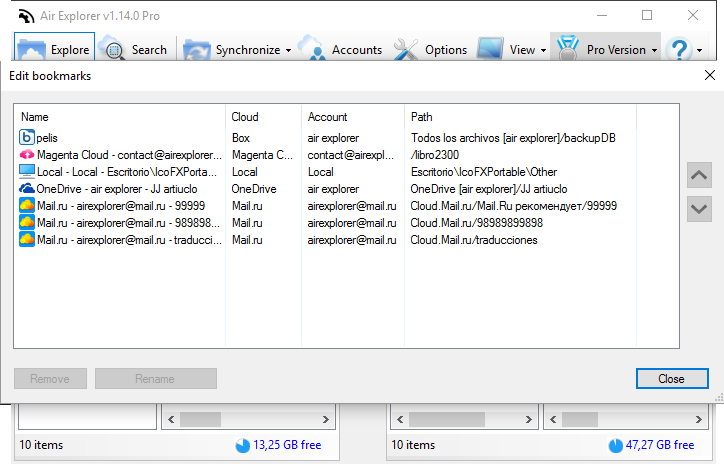
Task: Select the Local - Escritorio bookmark name
Action: pyautogui.click(x=127, y=172)
